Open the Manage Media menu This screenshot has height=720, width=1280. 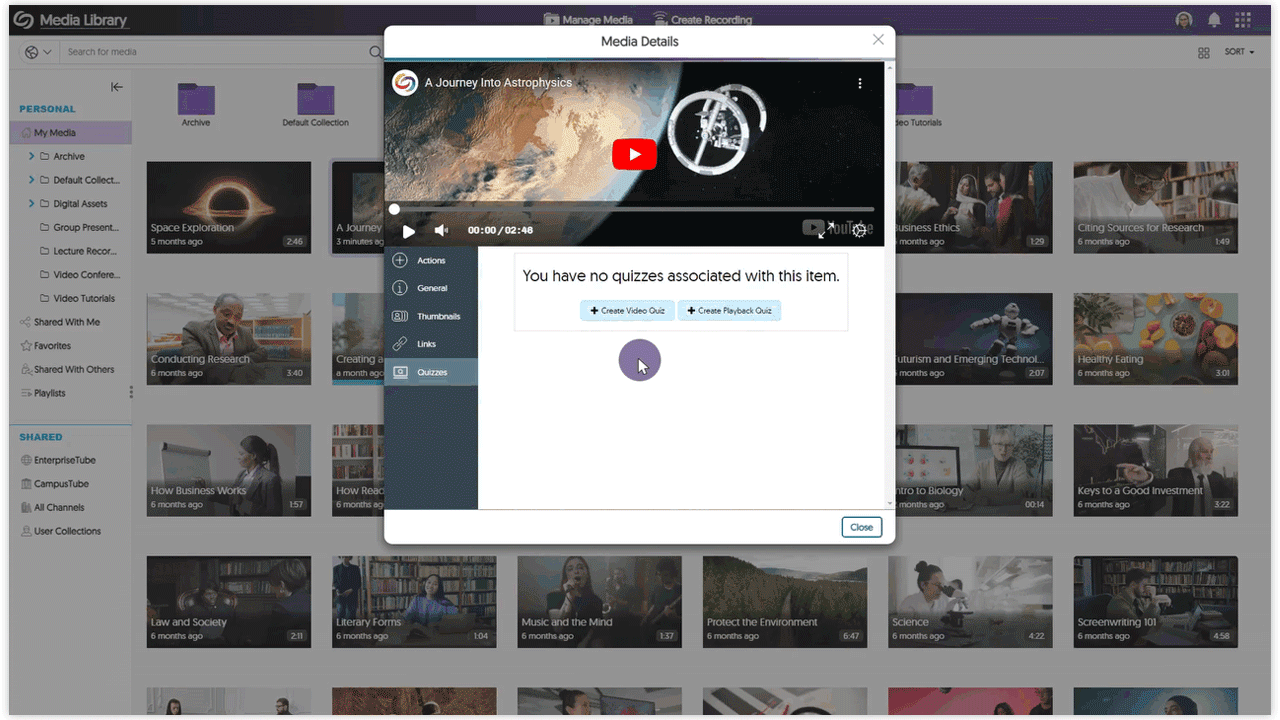coord(588,18)
